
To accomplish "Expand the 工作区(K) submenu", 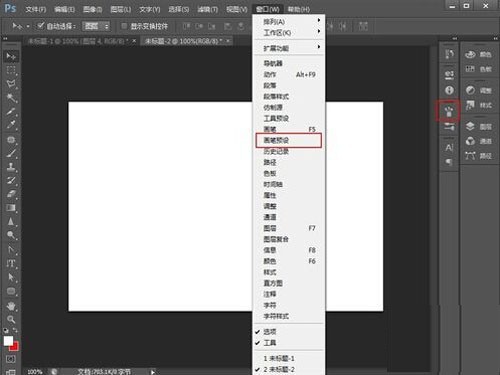I will point(289,33).
